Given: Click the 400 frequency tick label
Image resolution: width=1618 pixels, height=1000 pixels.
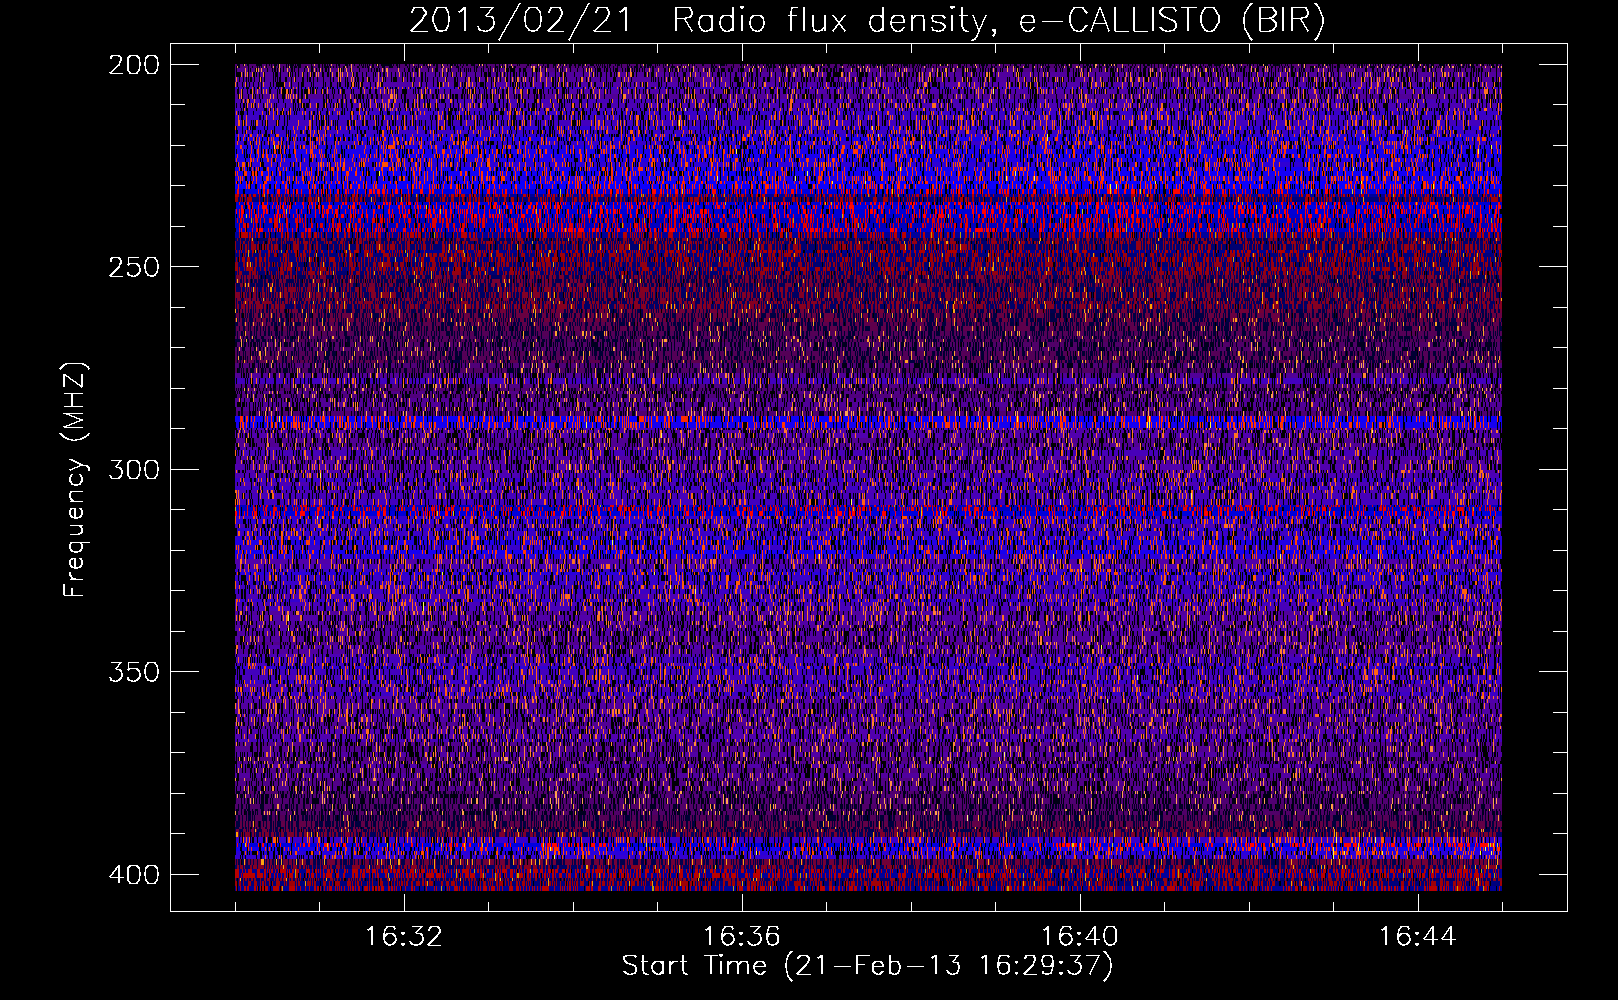Looking at the screenshot, I should click(133, 875).
